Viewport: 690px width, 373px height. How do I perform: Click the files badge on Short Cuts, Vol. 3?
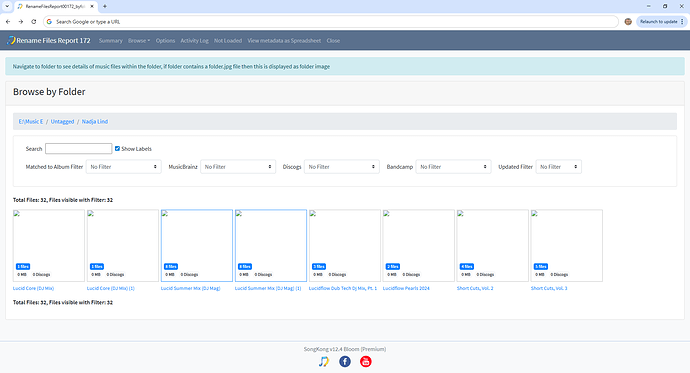(540, 267)
